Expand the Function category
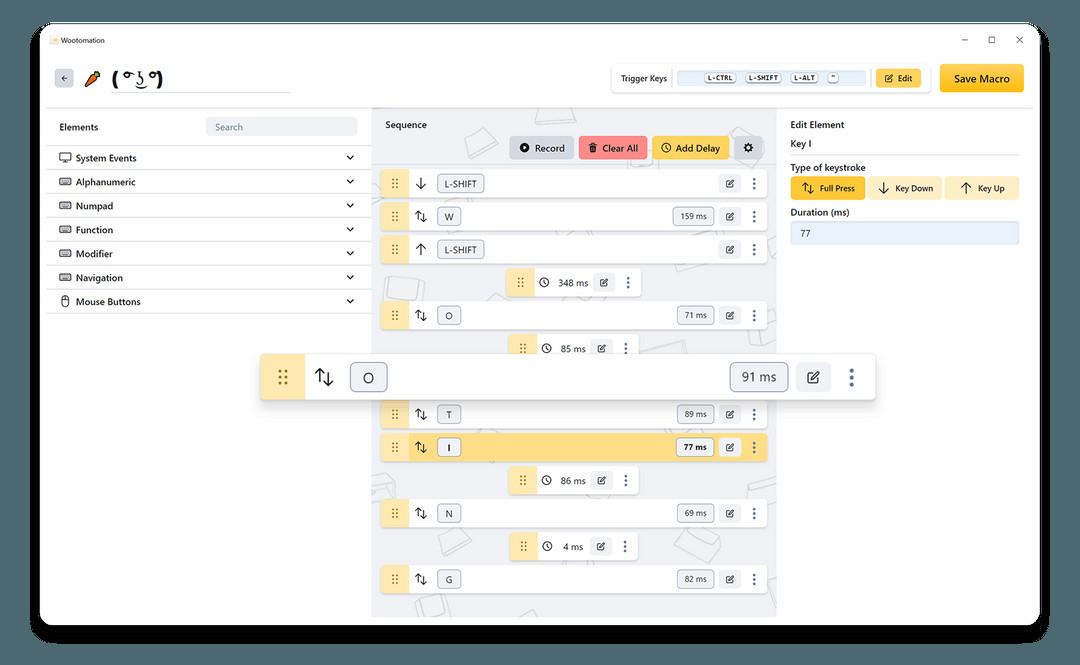This screenshot has height=665, width=1080. click(x=209, y=229)
